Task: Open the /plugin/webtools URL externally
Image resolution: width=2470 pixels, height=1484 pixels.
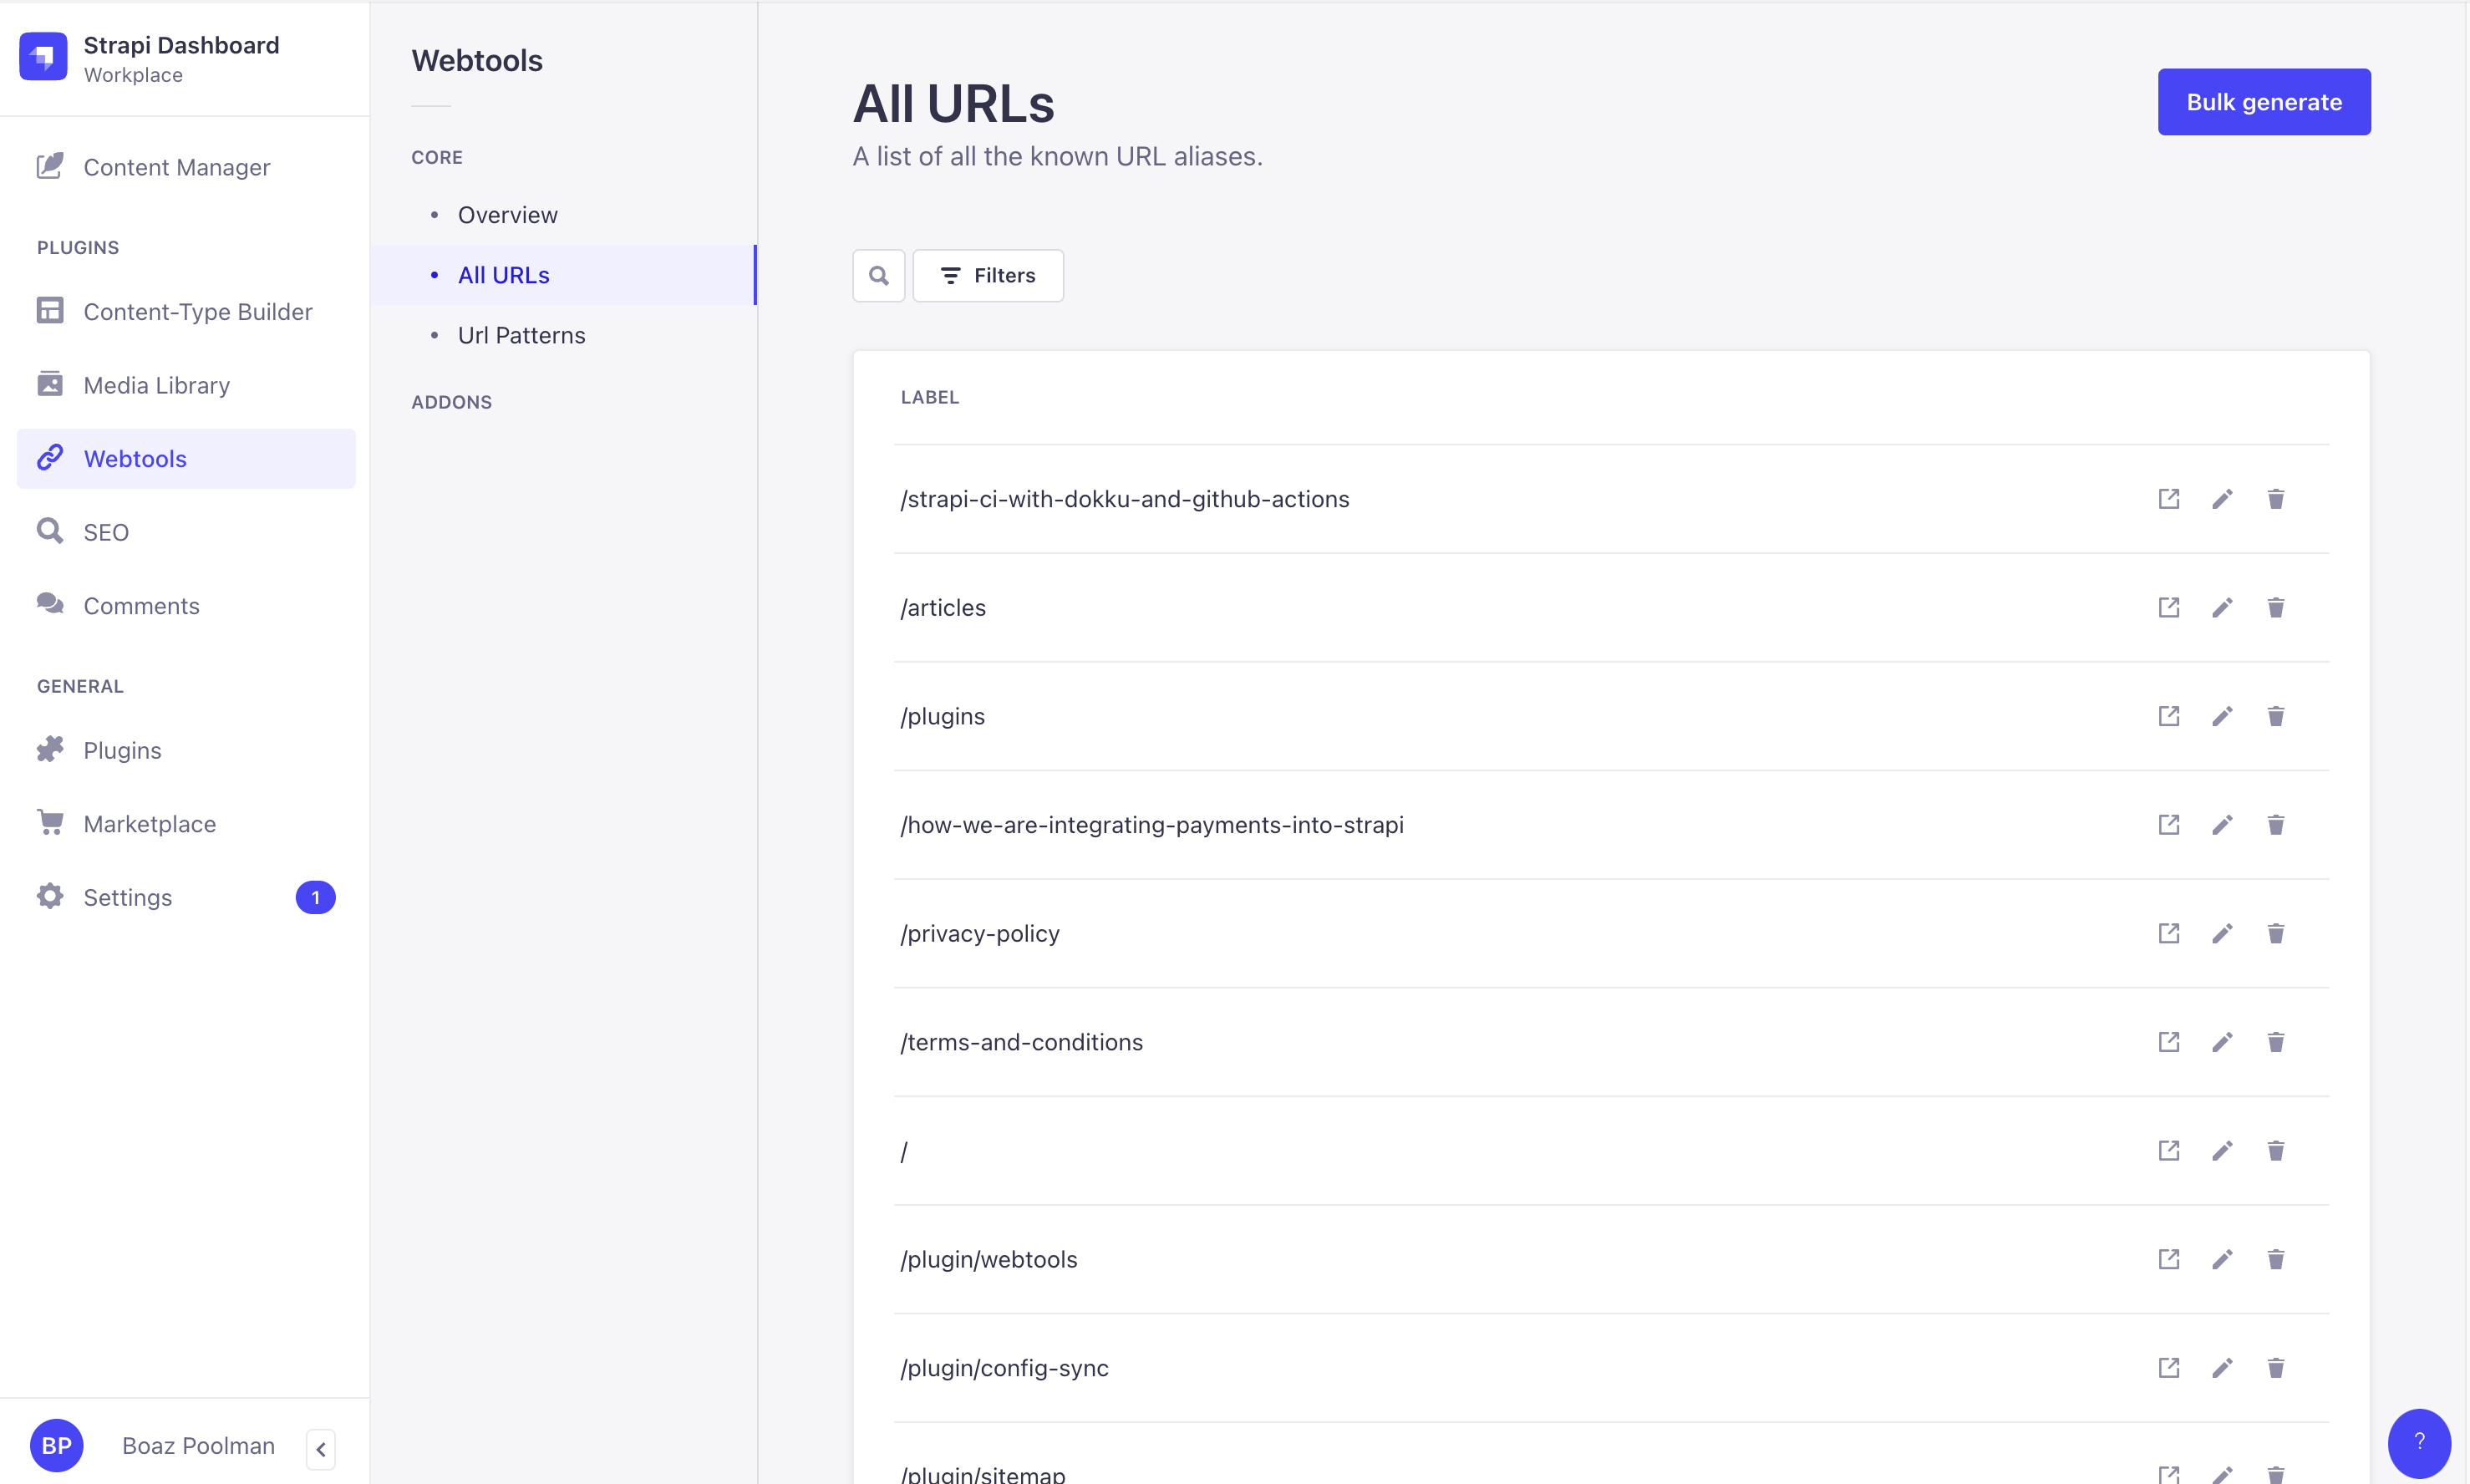Action: point(2168,1260)
